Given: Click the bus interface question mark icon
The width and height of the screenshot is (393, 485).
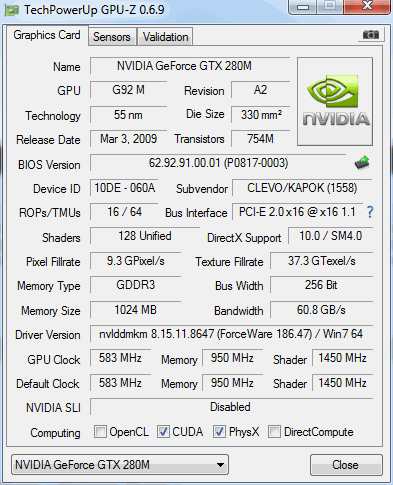Looking at the screenshot, I should 370,212.
